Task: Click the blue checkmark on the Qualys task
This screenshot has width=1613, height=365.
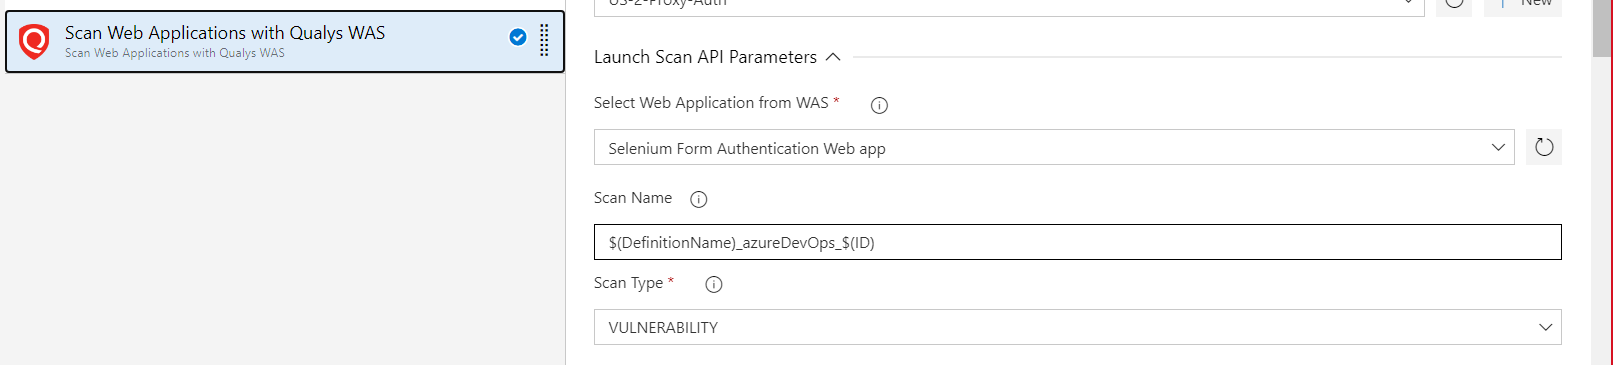Action: [x=518, y=38]
